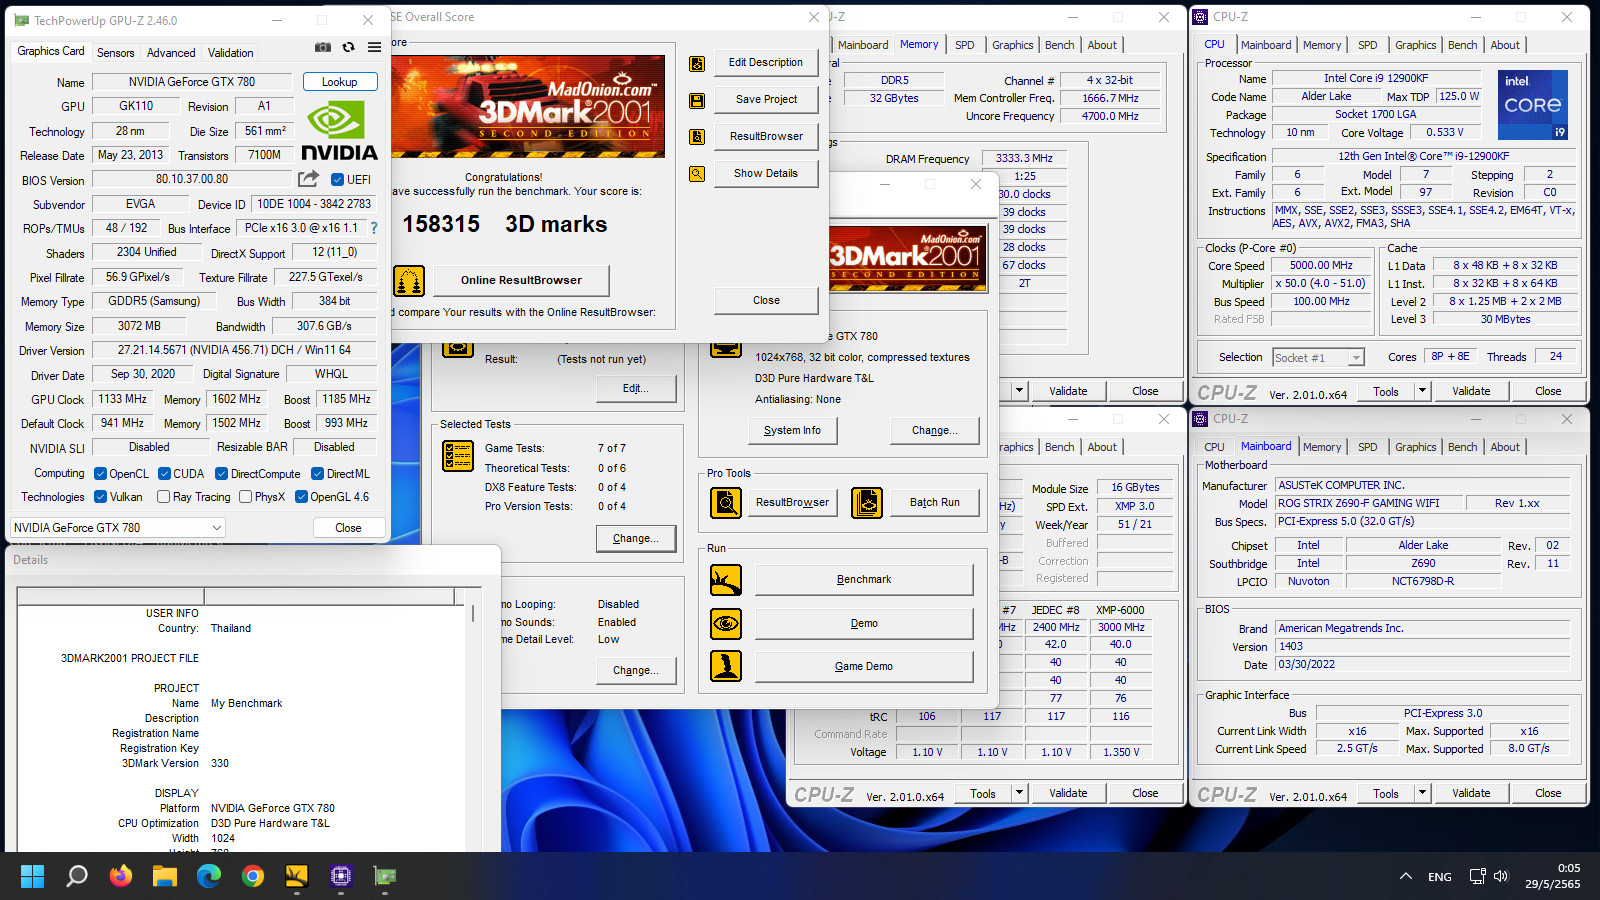
Task: Click Pro Tools ResultBrowser magnifier icon
Action: tap(726, 503)
